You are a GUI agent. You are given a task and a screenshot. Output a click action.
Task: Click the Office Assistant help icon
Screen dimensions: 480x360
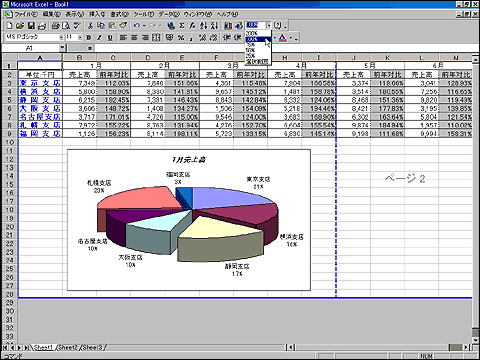tap(278, 26)
